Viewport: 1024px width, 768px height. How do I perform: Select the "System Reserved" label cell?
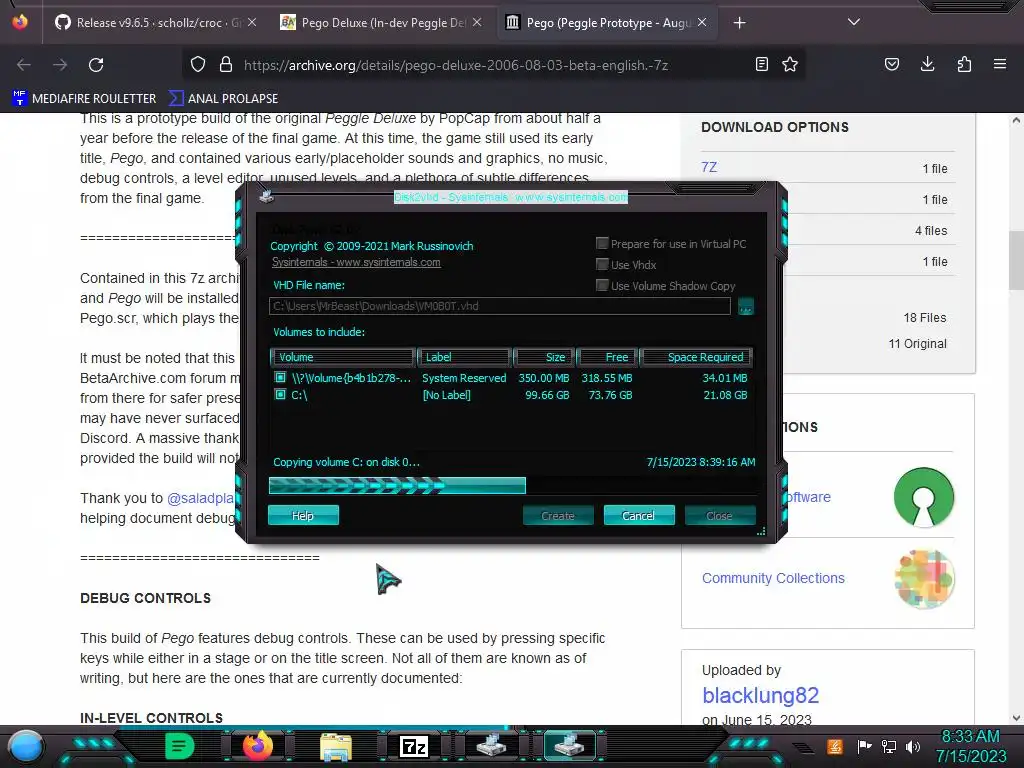[x=464, y=377]
